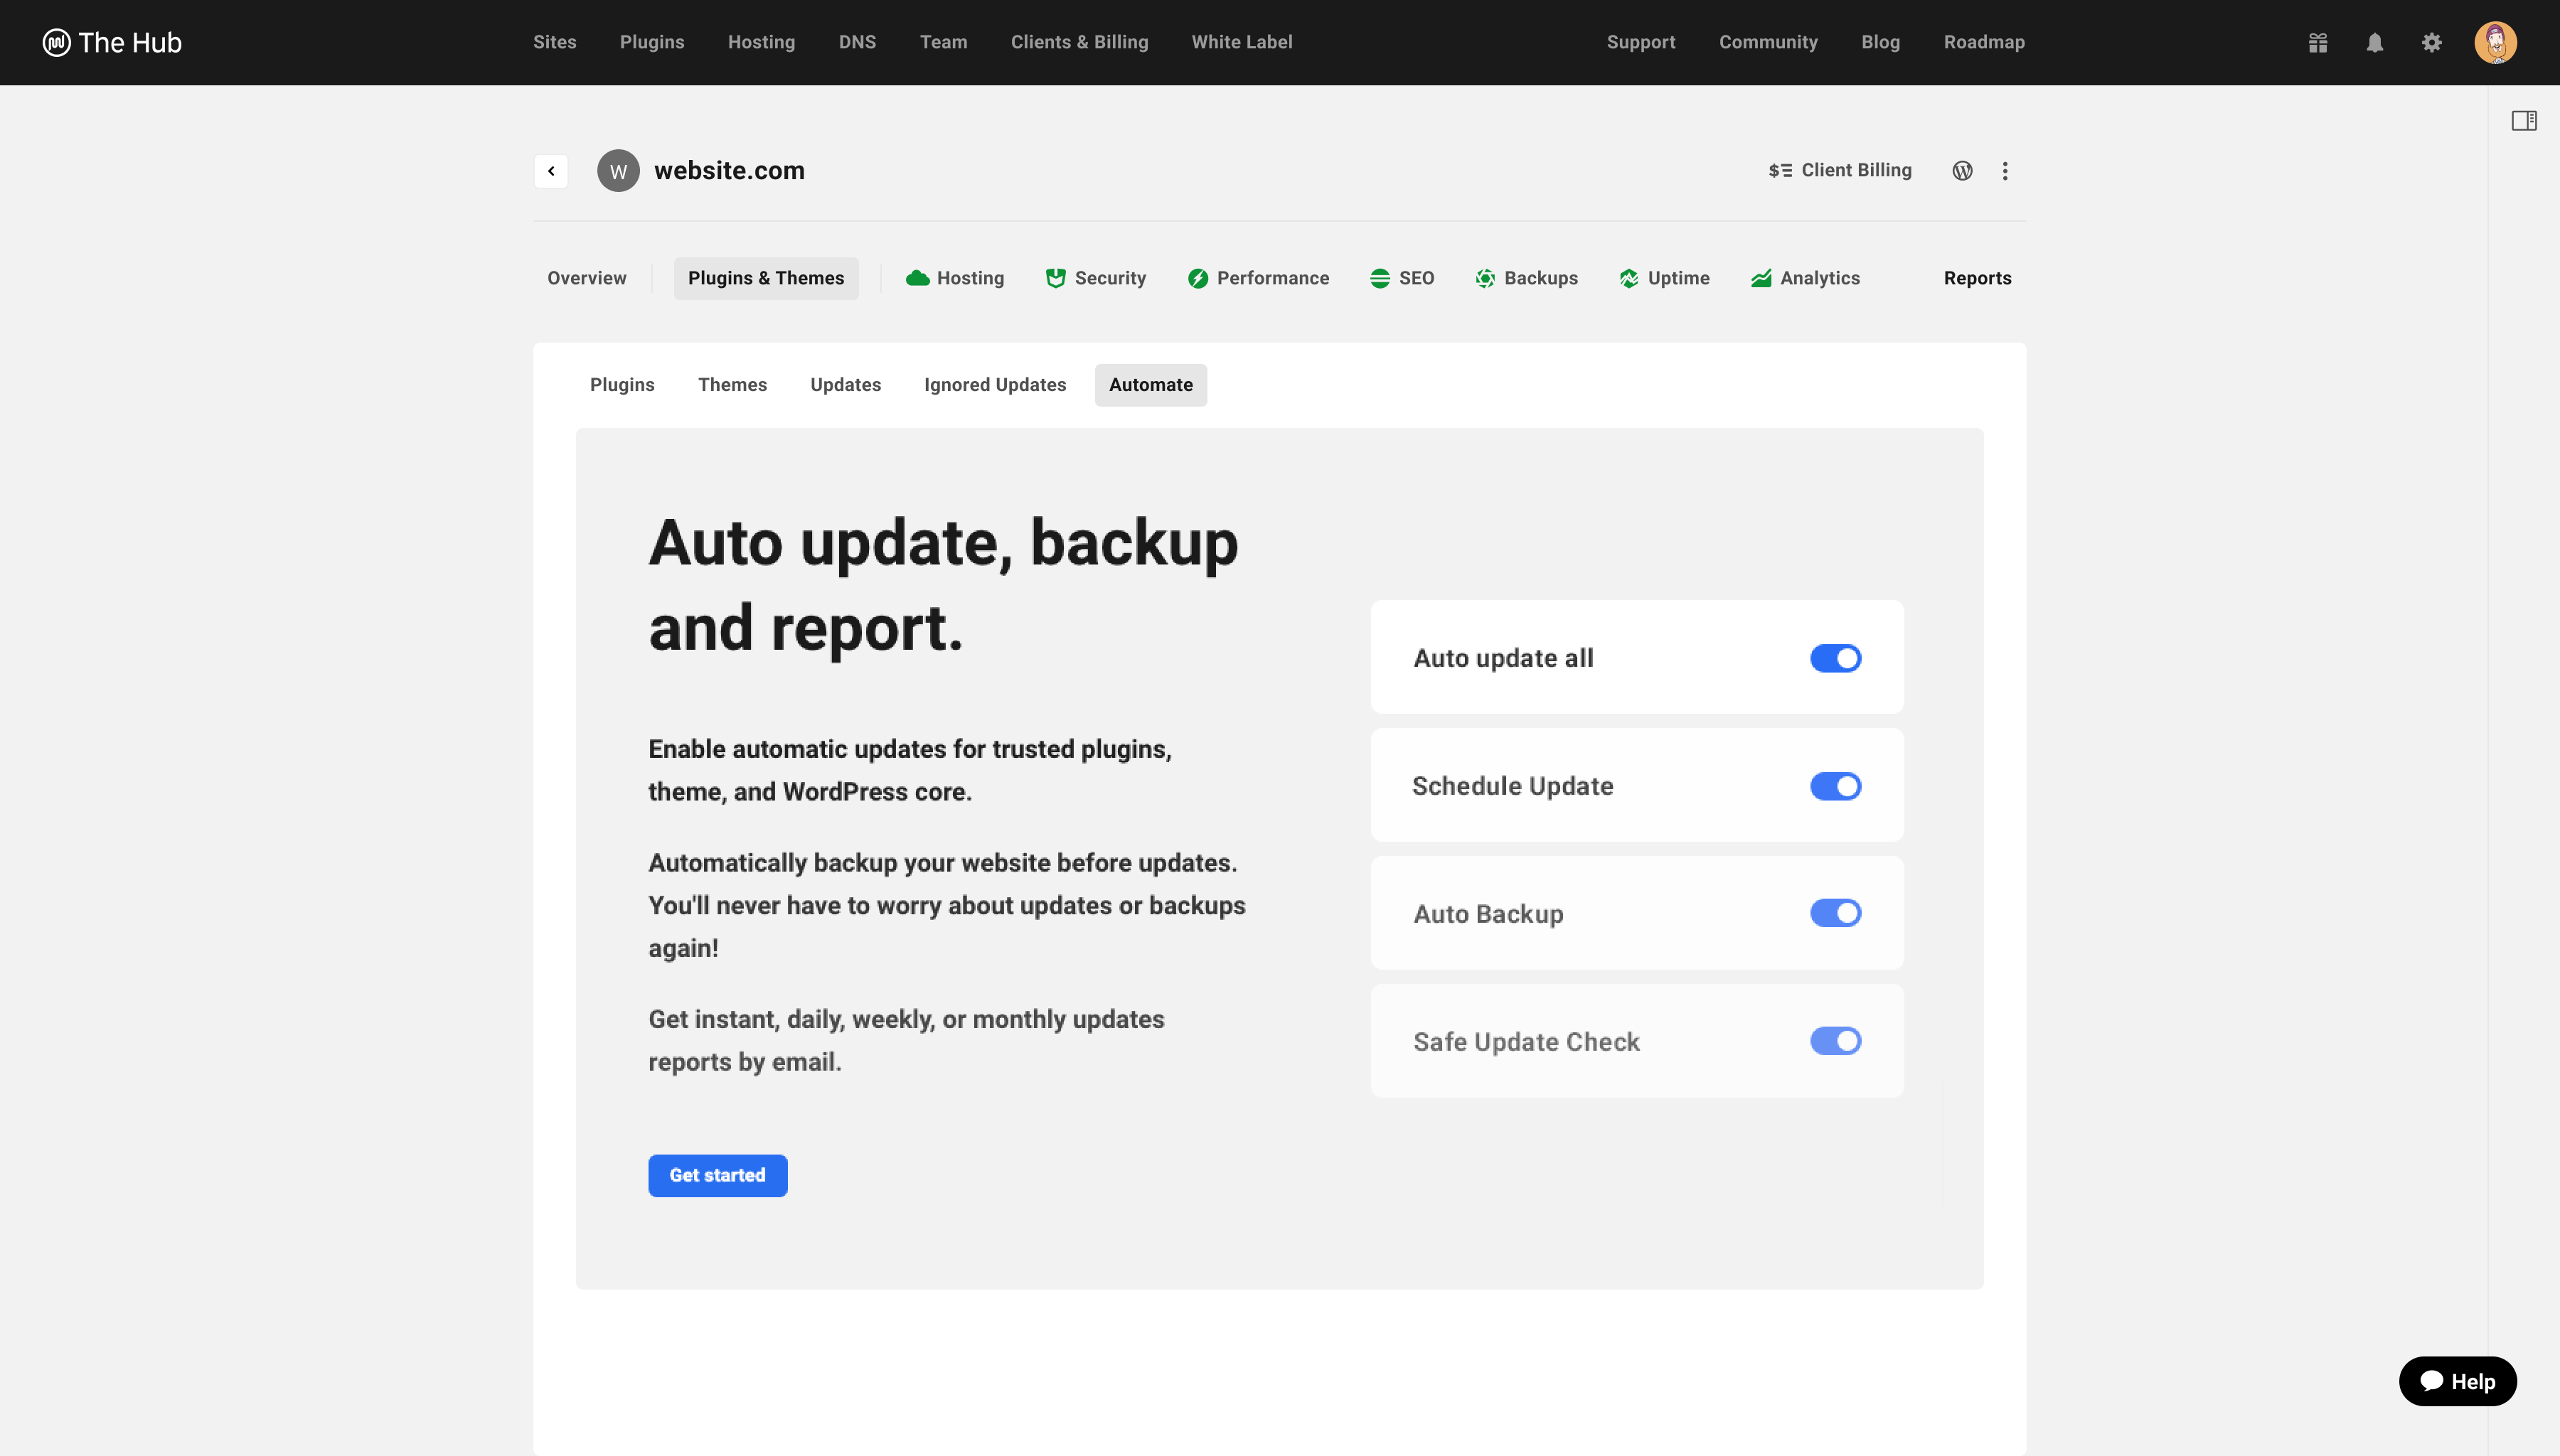Switch to the Ignored Updates tab
2560x1456 pixels.
click(994, 385)
